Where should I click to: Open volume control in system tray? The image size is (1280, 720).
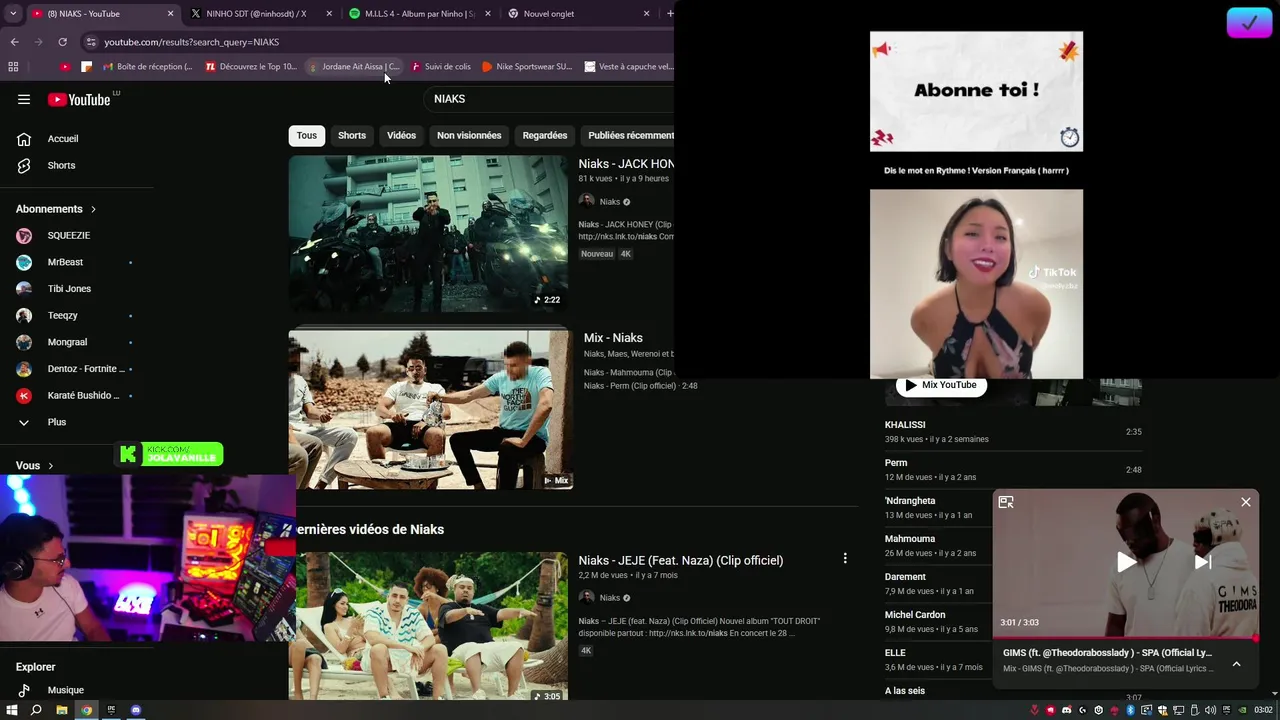click(x=1211, y=710)
